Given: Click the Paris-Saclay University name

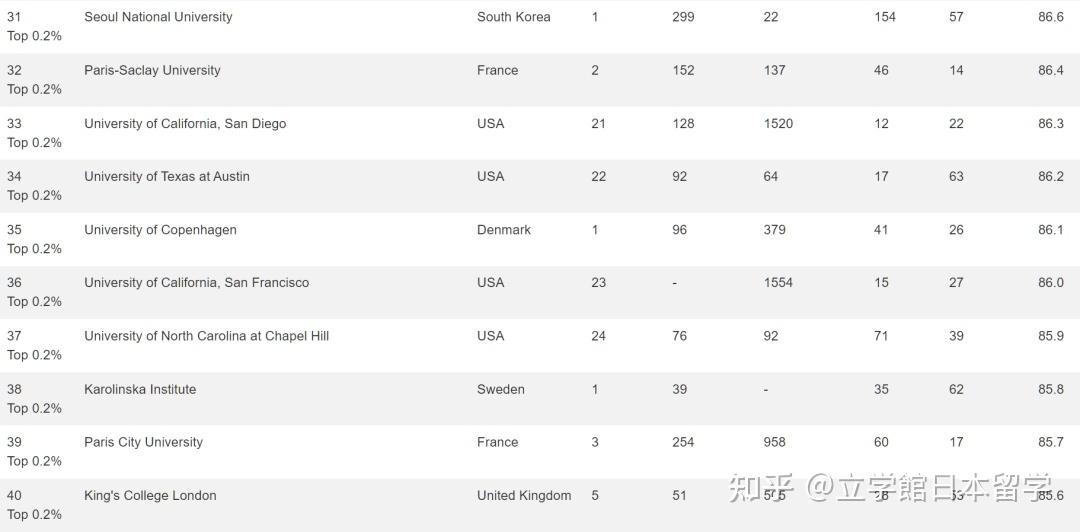Looking at the screenshot, I should pos(152,70).
